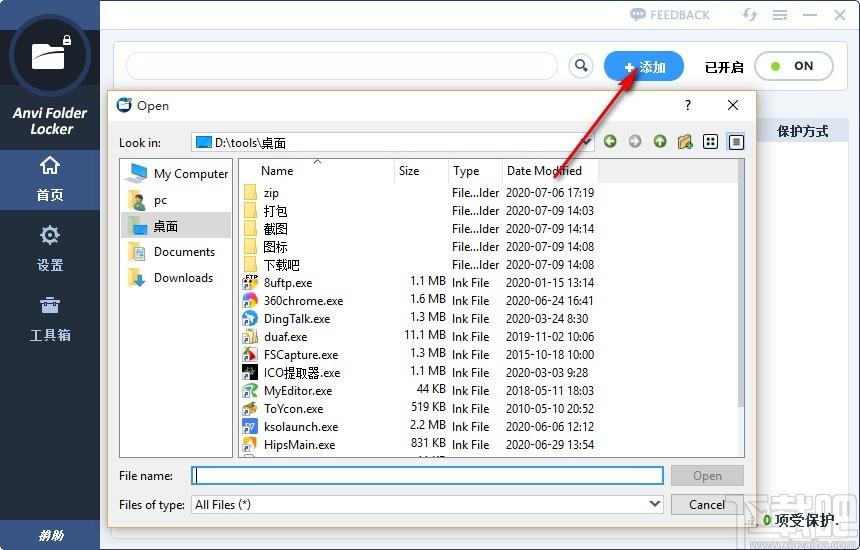Click date 2020-07-06 17:19 cell

pyautogui.click(x=550, y=192)
